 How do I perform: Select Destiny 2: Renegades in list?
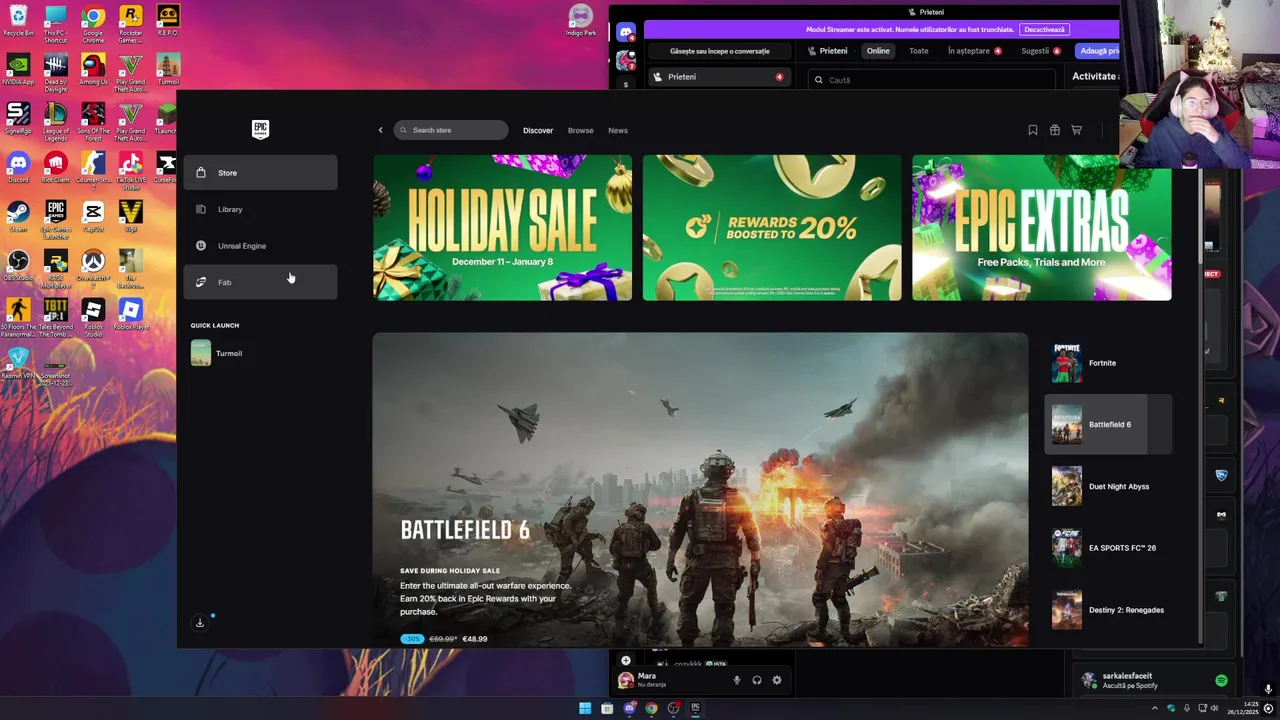tap(1108, 610)
